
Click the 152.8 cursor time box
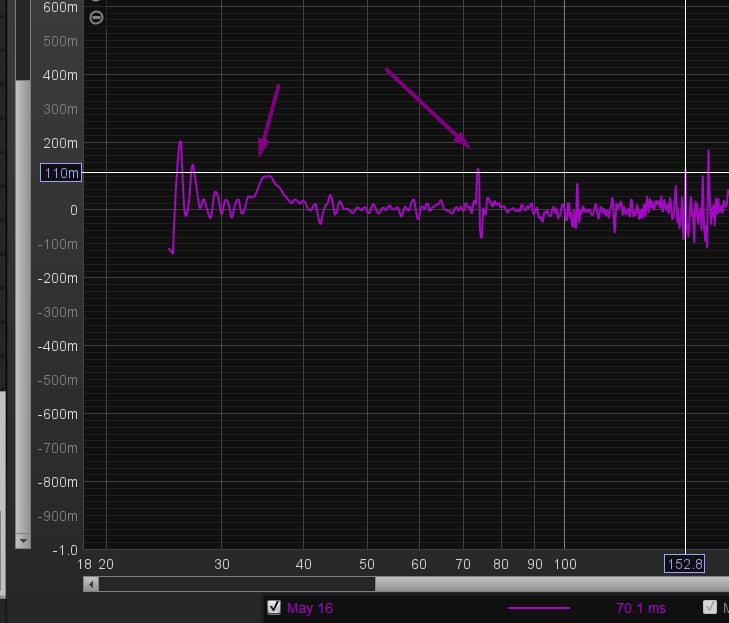pyautogui.click(x=684, y=564)
